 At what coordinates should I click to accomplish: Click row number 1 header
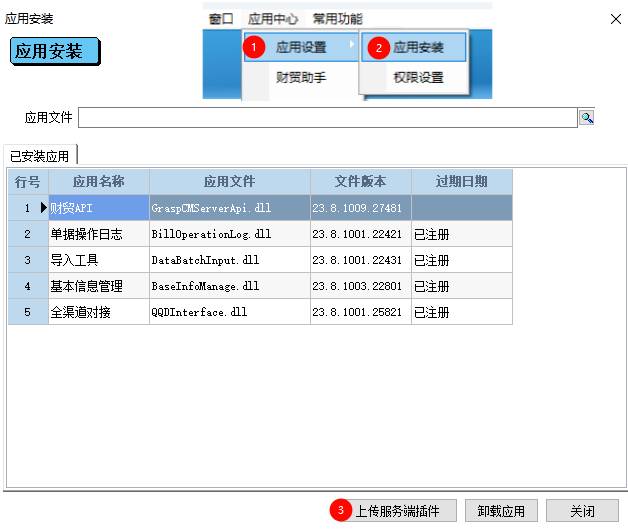pyautogui.click(x=28, y=208)
